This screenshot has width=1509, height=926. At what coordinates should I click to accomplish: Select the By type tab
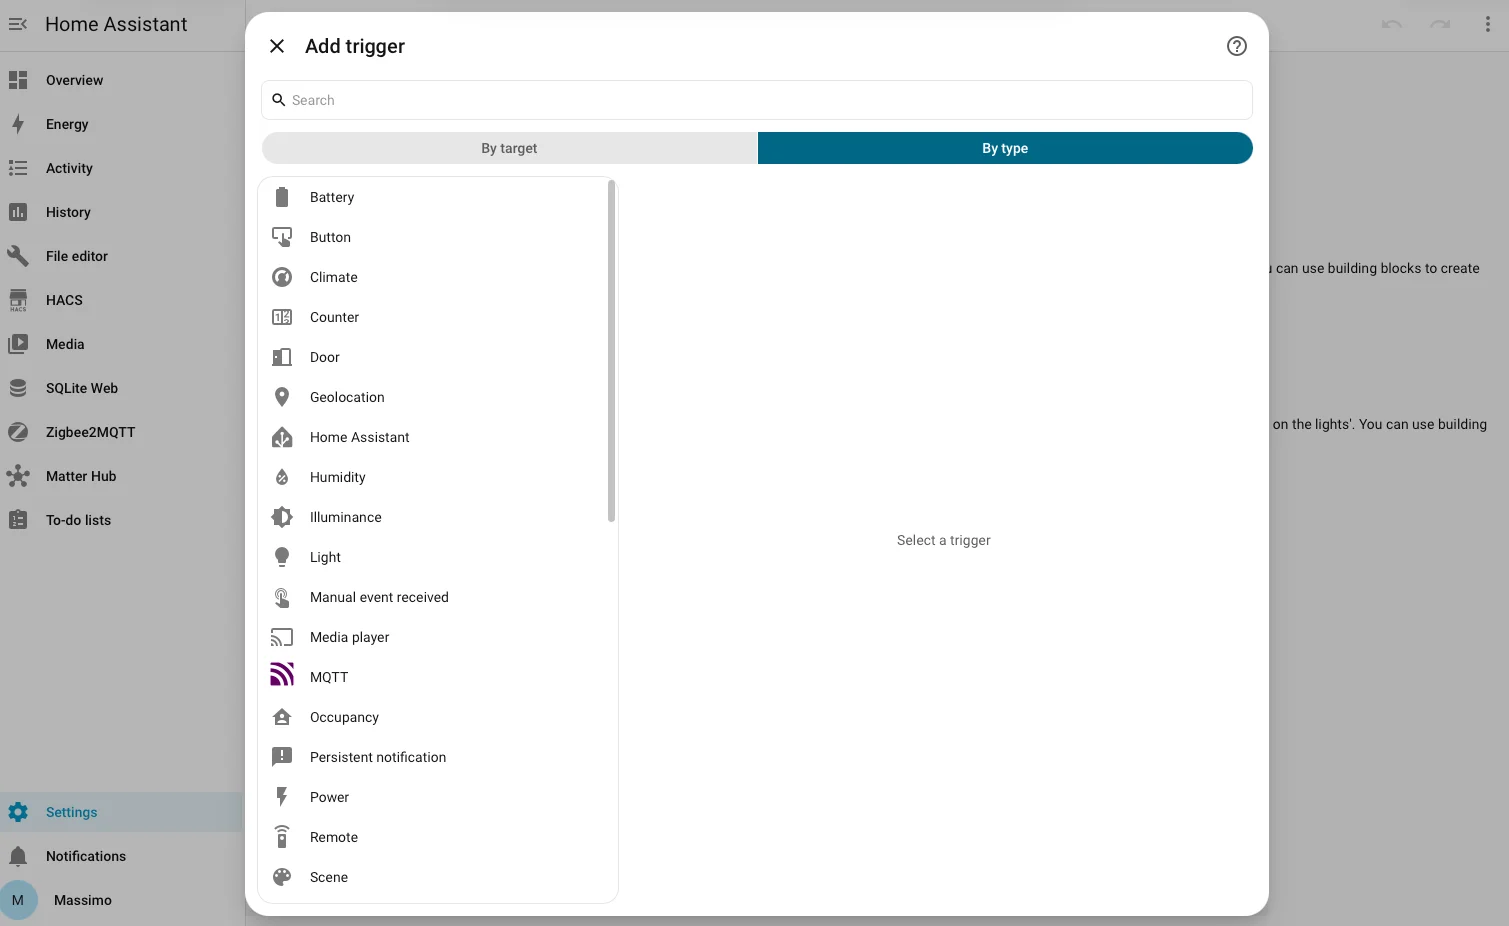coord(1005,148)
